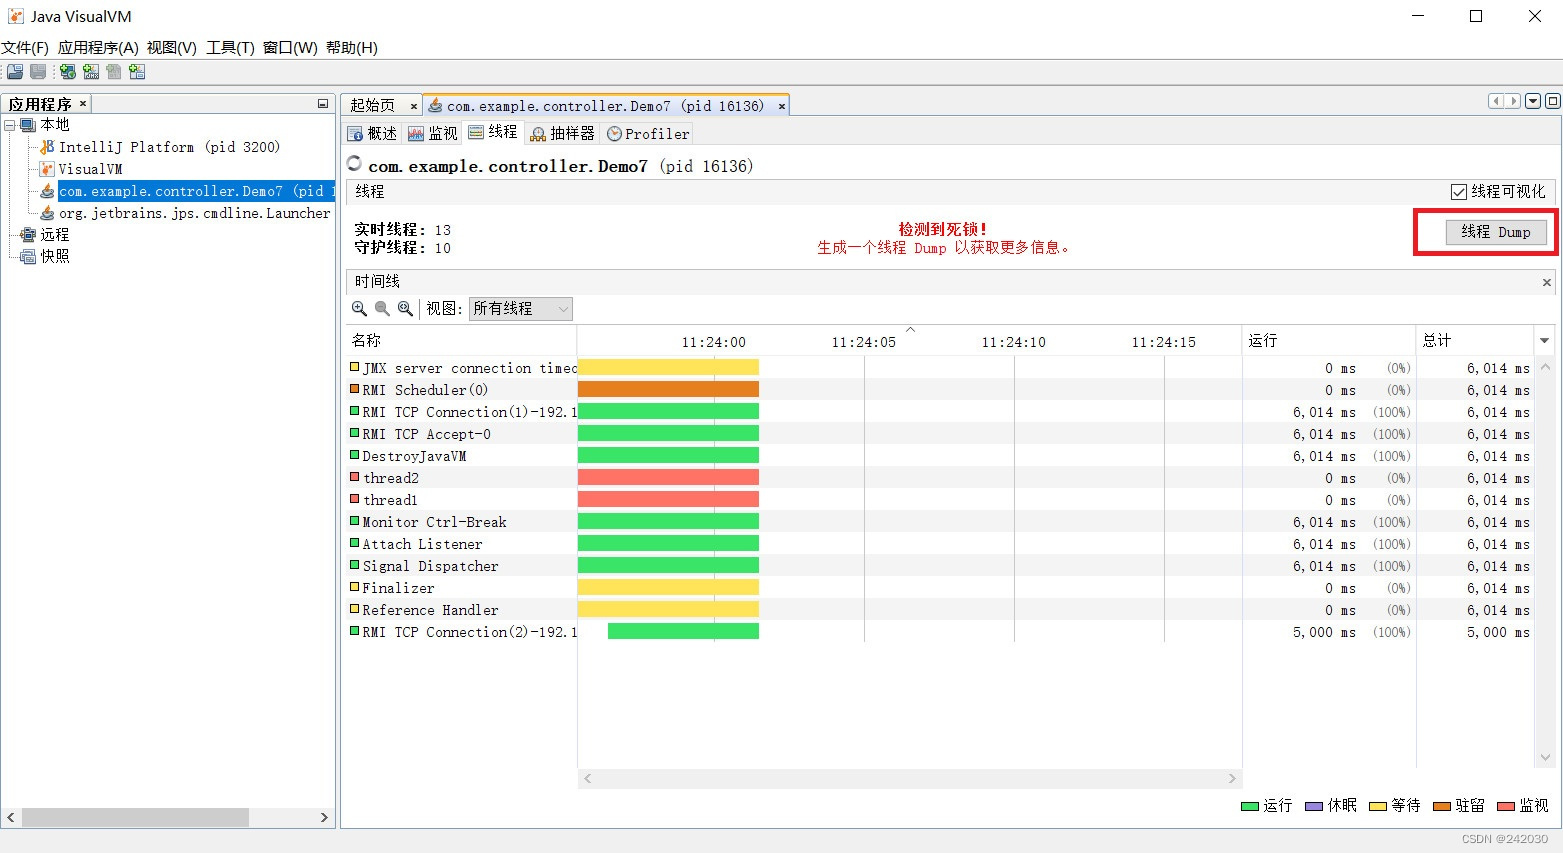This screenshot has width=1563, height=853.
Task: Open the 窗口(W) menu
Action: point(290,48)
